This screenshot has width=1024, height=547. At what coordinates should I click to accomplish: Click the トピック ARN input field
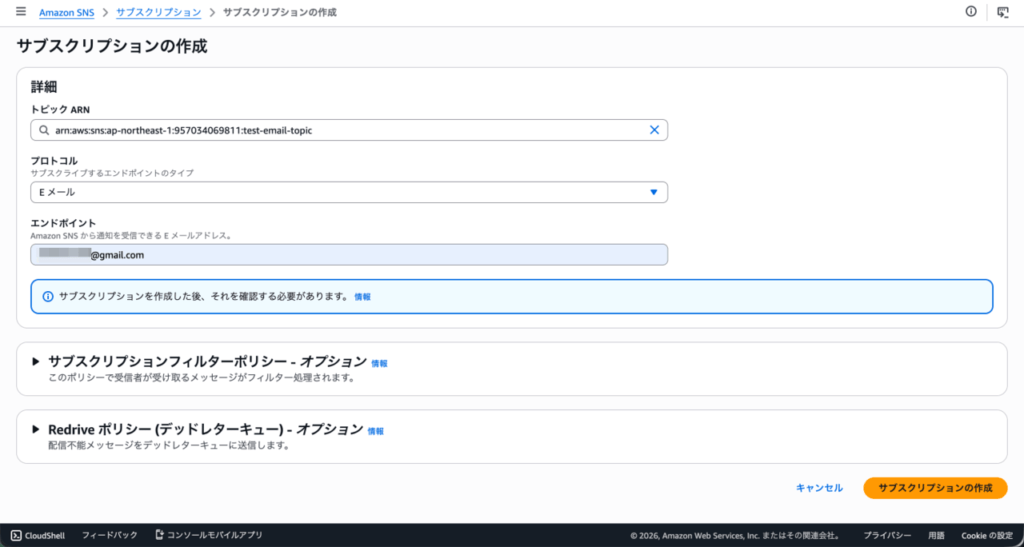[349, 130]
